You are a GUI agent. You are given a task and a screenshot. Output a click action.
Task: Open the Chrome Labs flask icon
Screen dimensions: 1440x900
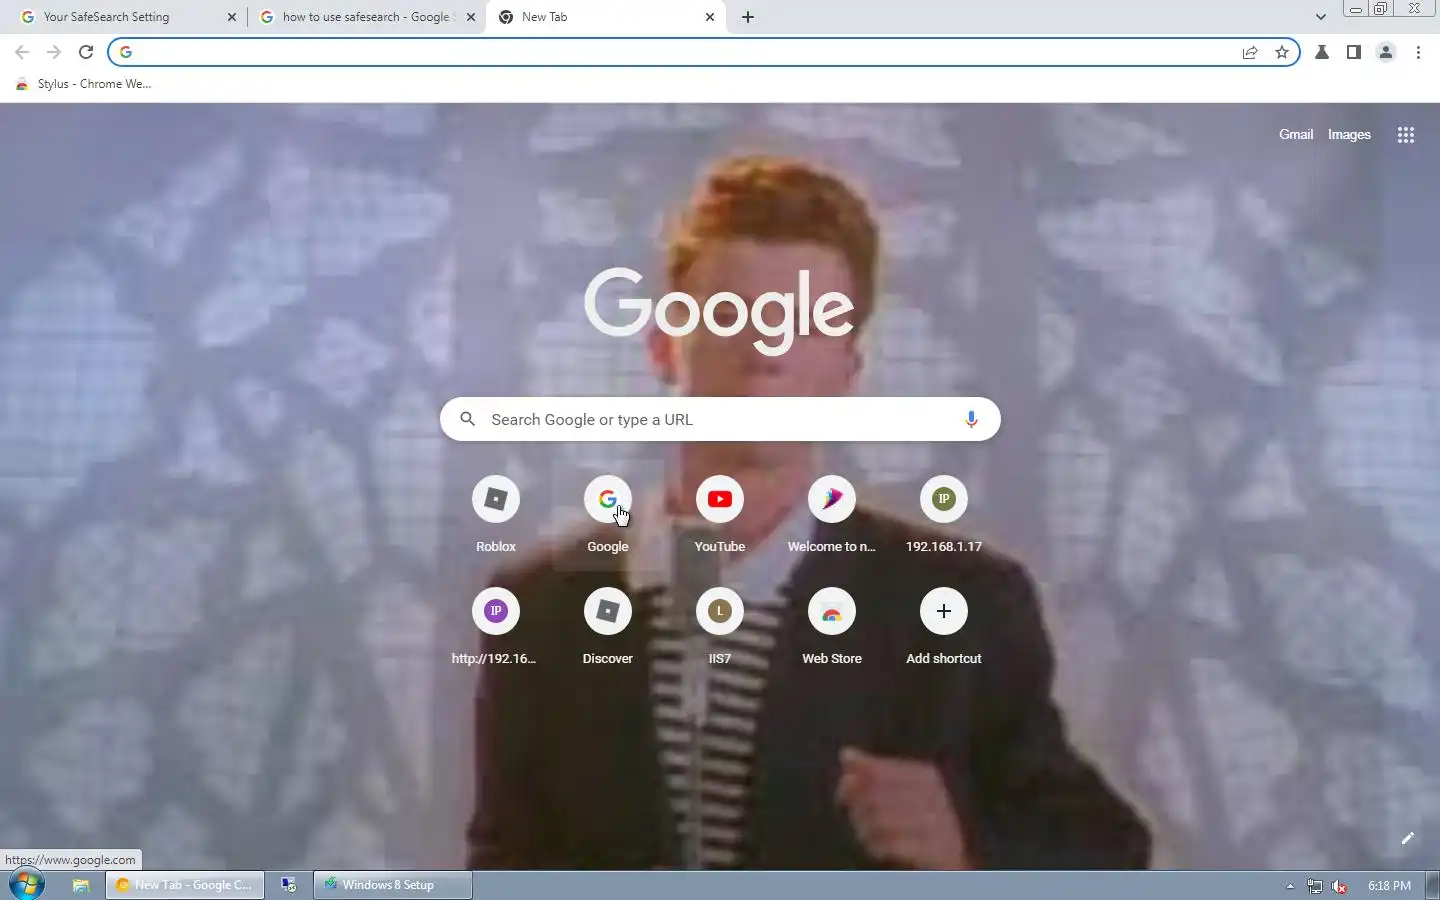(x=1322, y=52)
